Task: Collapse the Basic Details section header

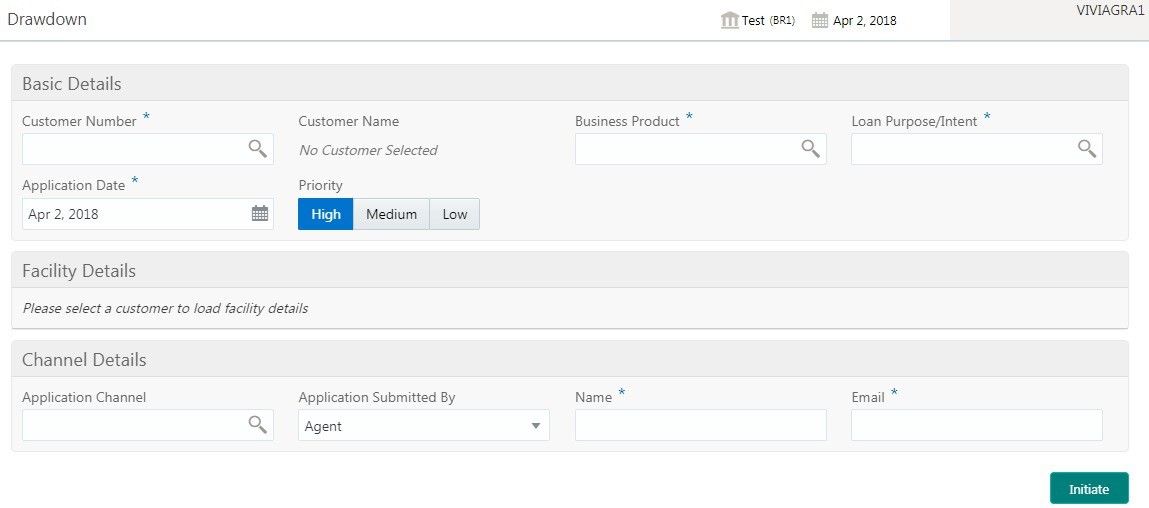Action: click(72, 84)
